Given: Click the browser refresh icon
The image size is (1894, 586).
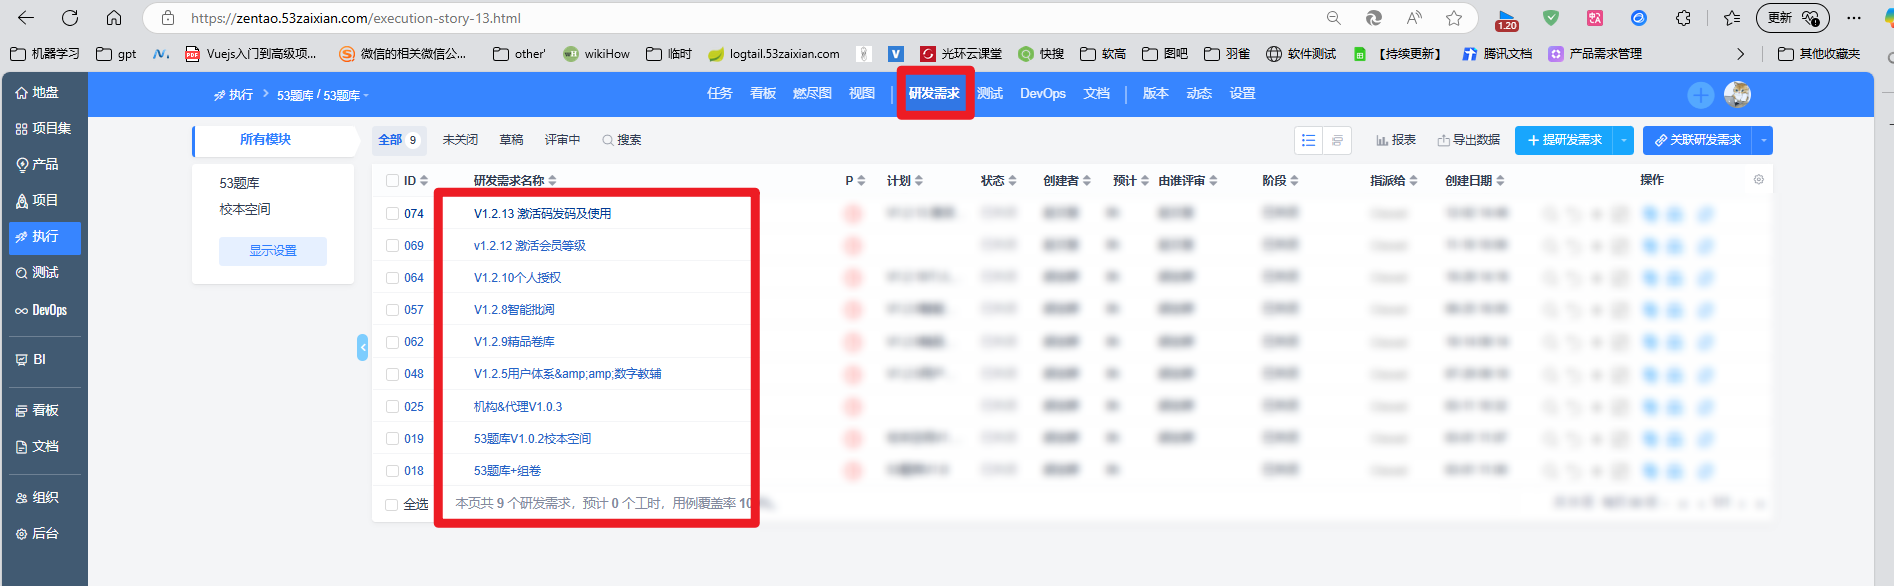Looking at the screenshot, I should (70, 18).
